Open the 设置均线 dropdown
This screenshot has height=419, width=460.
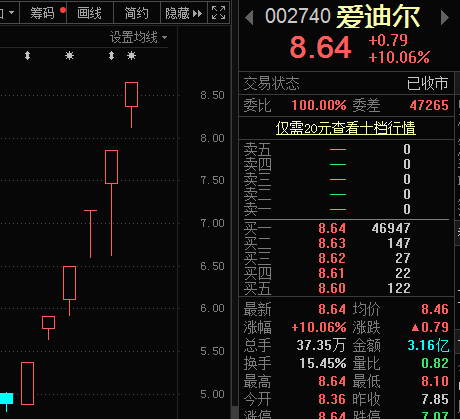tap(138, 37)
